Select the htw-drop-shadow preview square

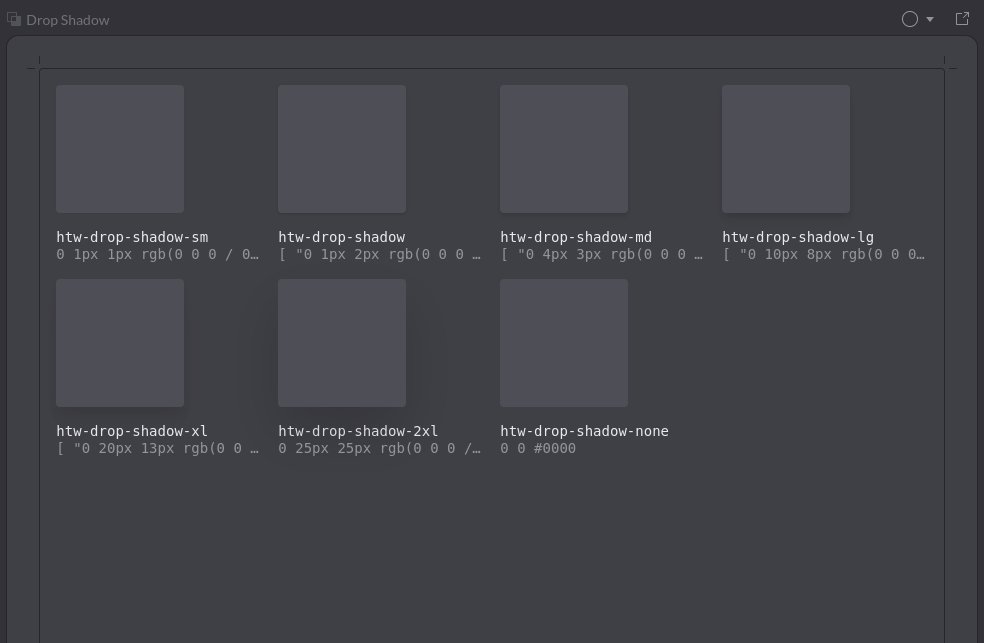(342, 149)
